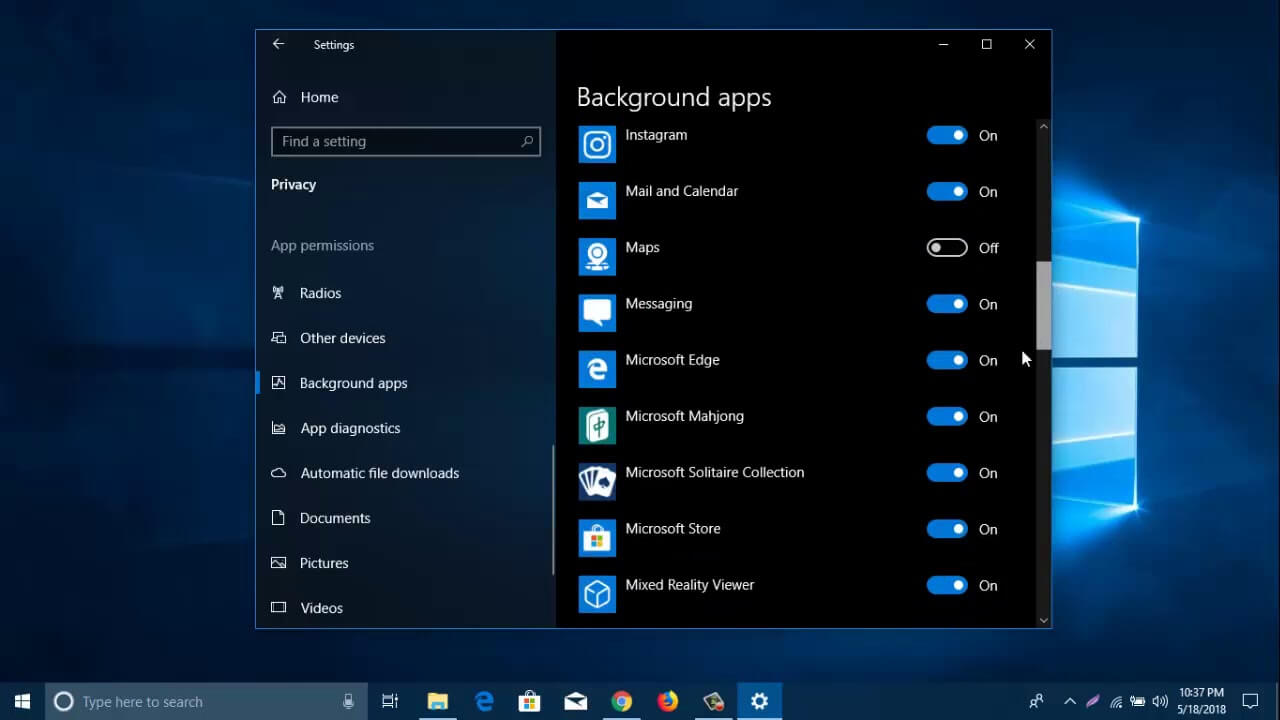Click the Microsoft Mahjong app icon
Screen dimensions: 1280x720
(597, 425)
